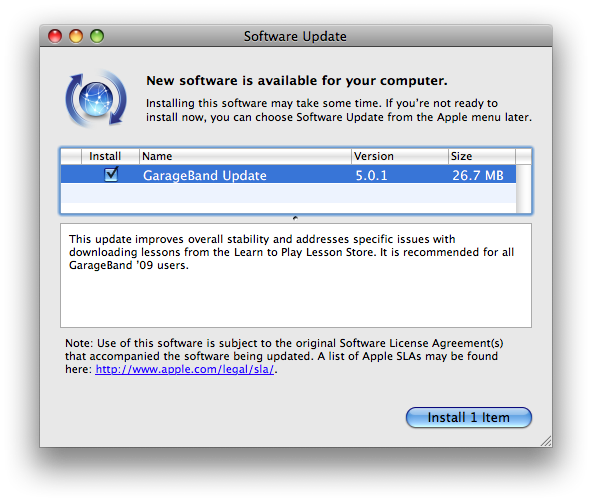Uncheck the GarageBand Update install checkbox

point(111,174)
